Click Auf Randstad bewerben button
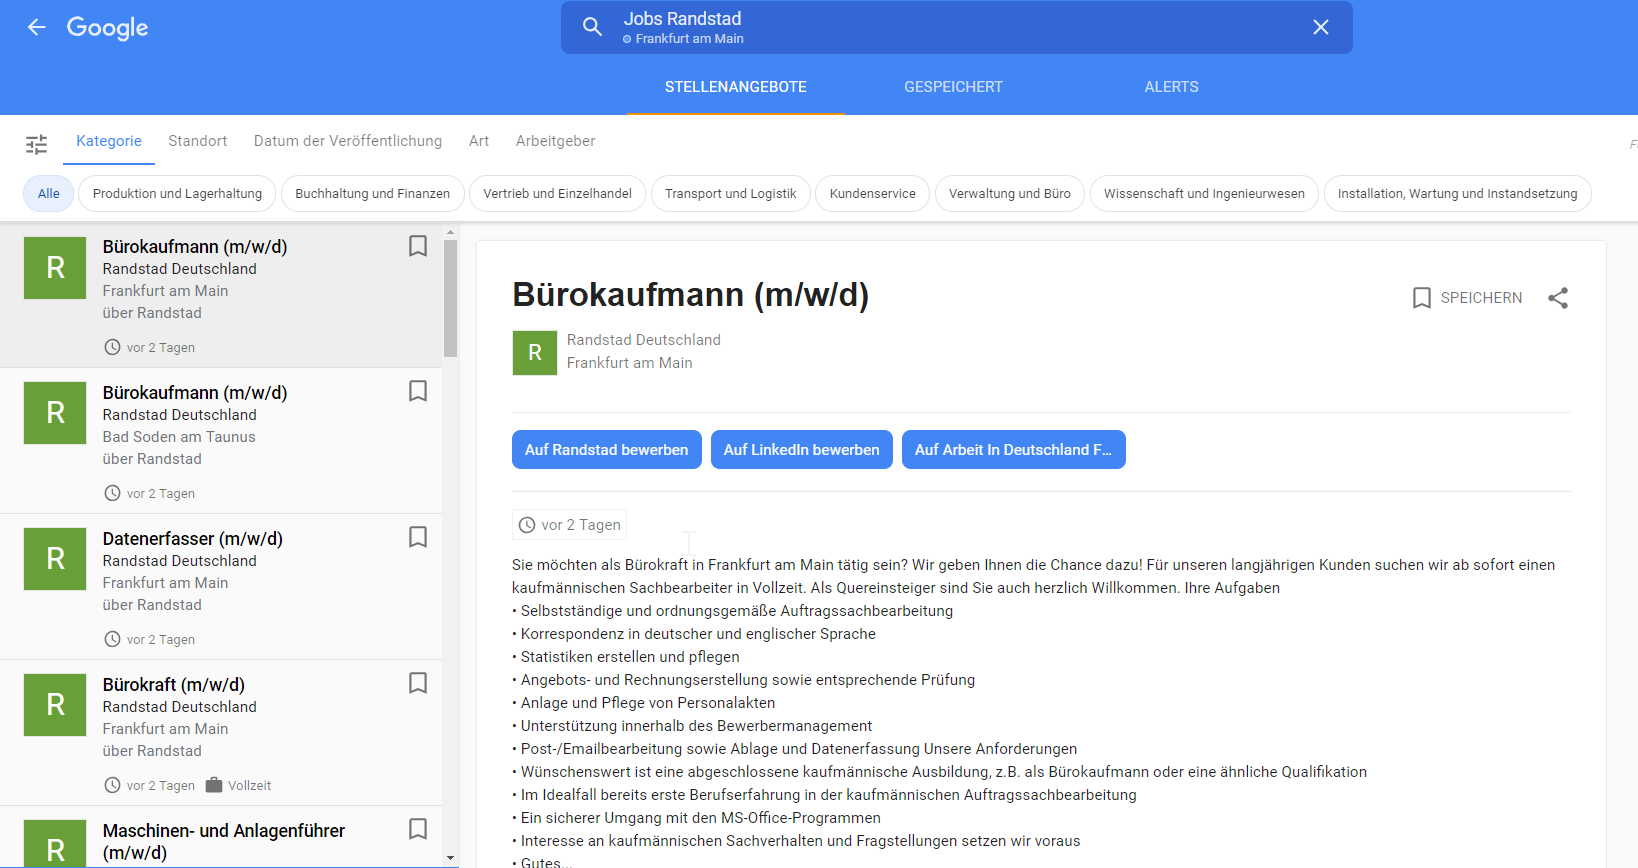Image resolution: width=1638 pixels, height=868 pixels. pyautogui.click(x=607, y=450)
